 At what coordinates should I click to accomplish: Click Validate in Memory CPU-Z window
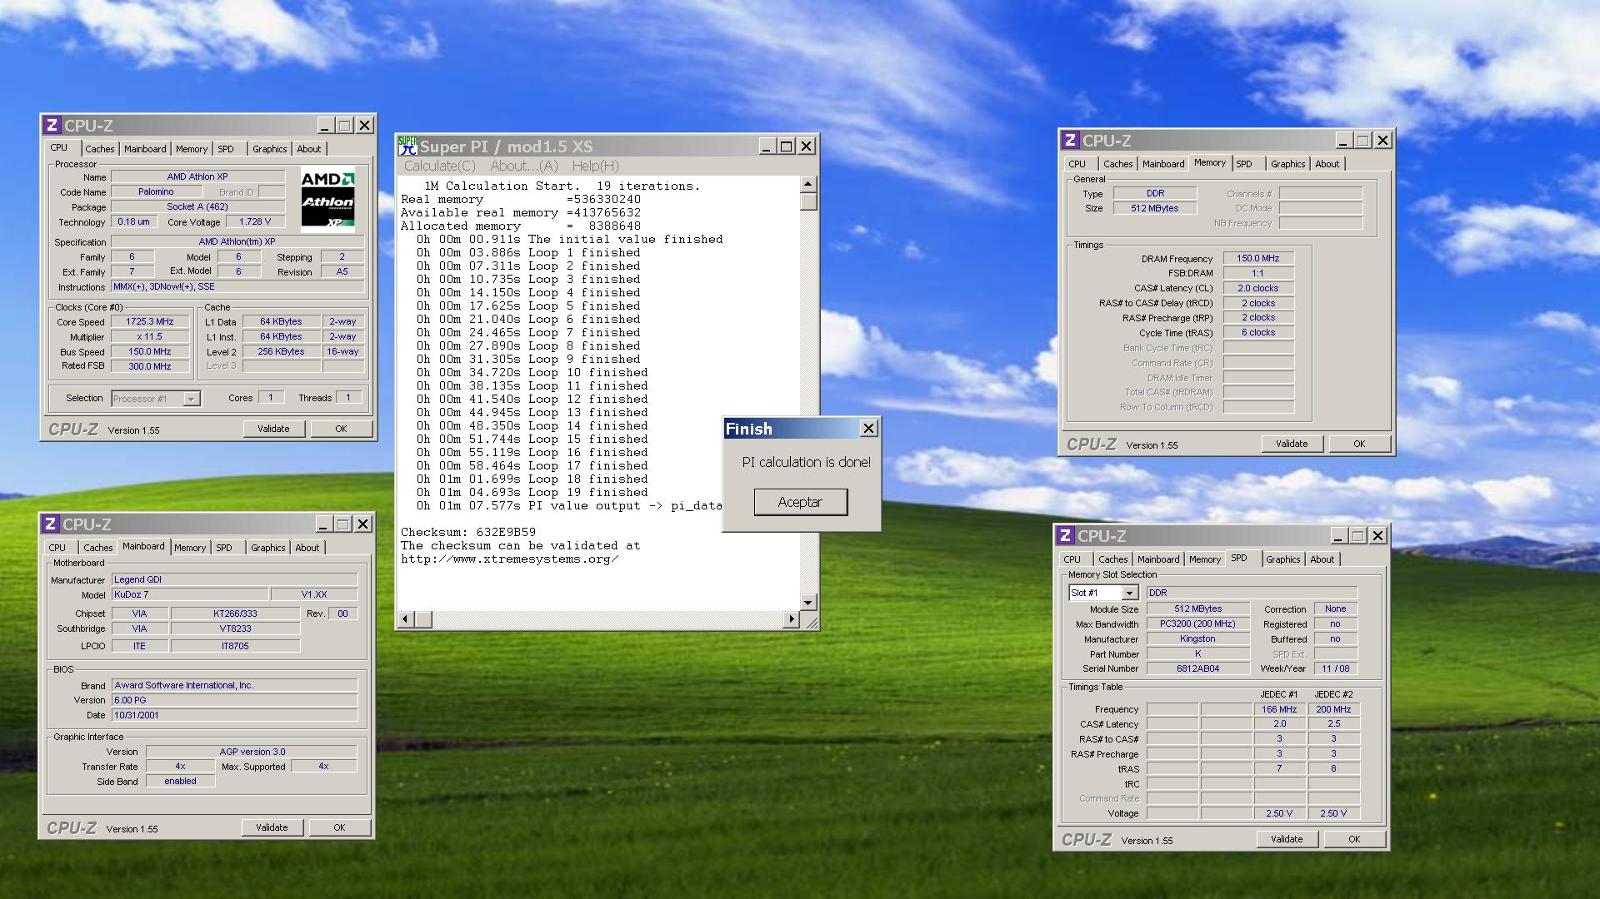tap(1291, 444)
